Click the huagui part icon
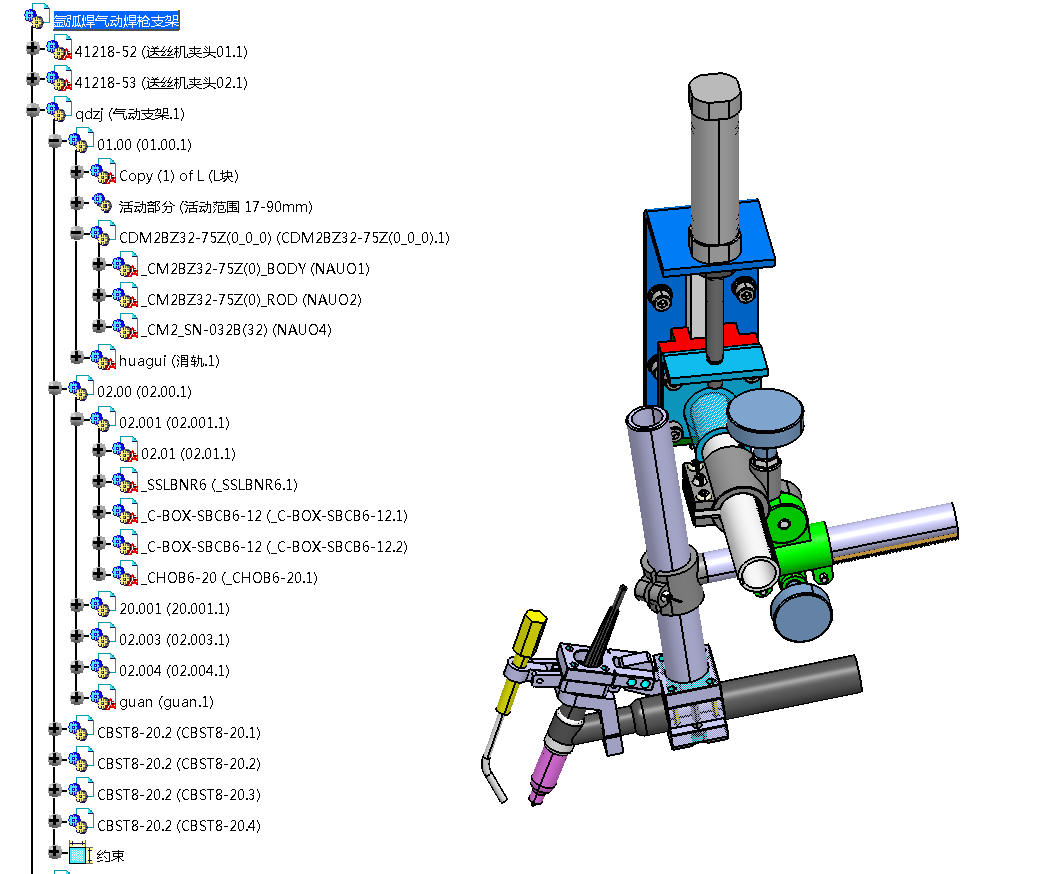This screenshot has height=874, width=1039. coord(103,358)
